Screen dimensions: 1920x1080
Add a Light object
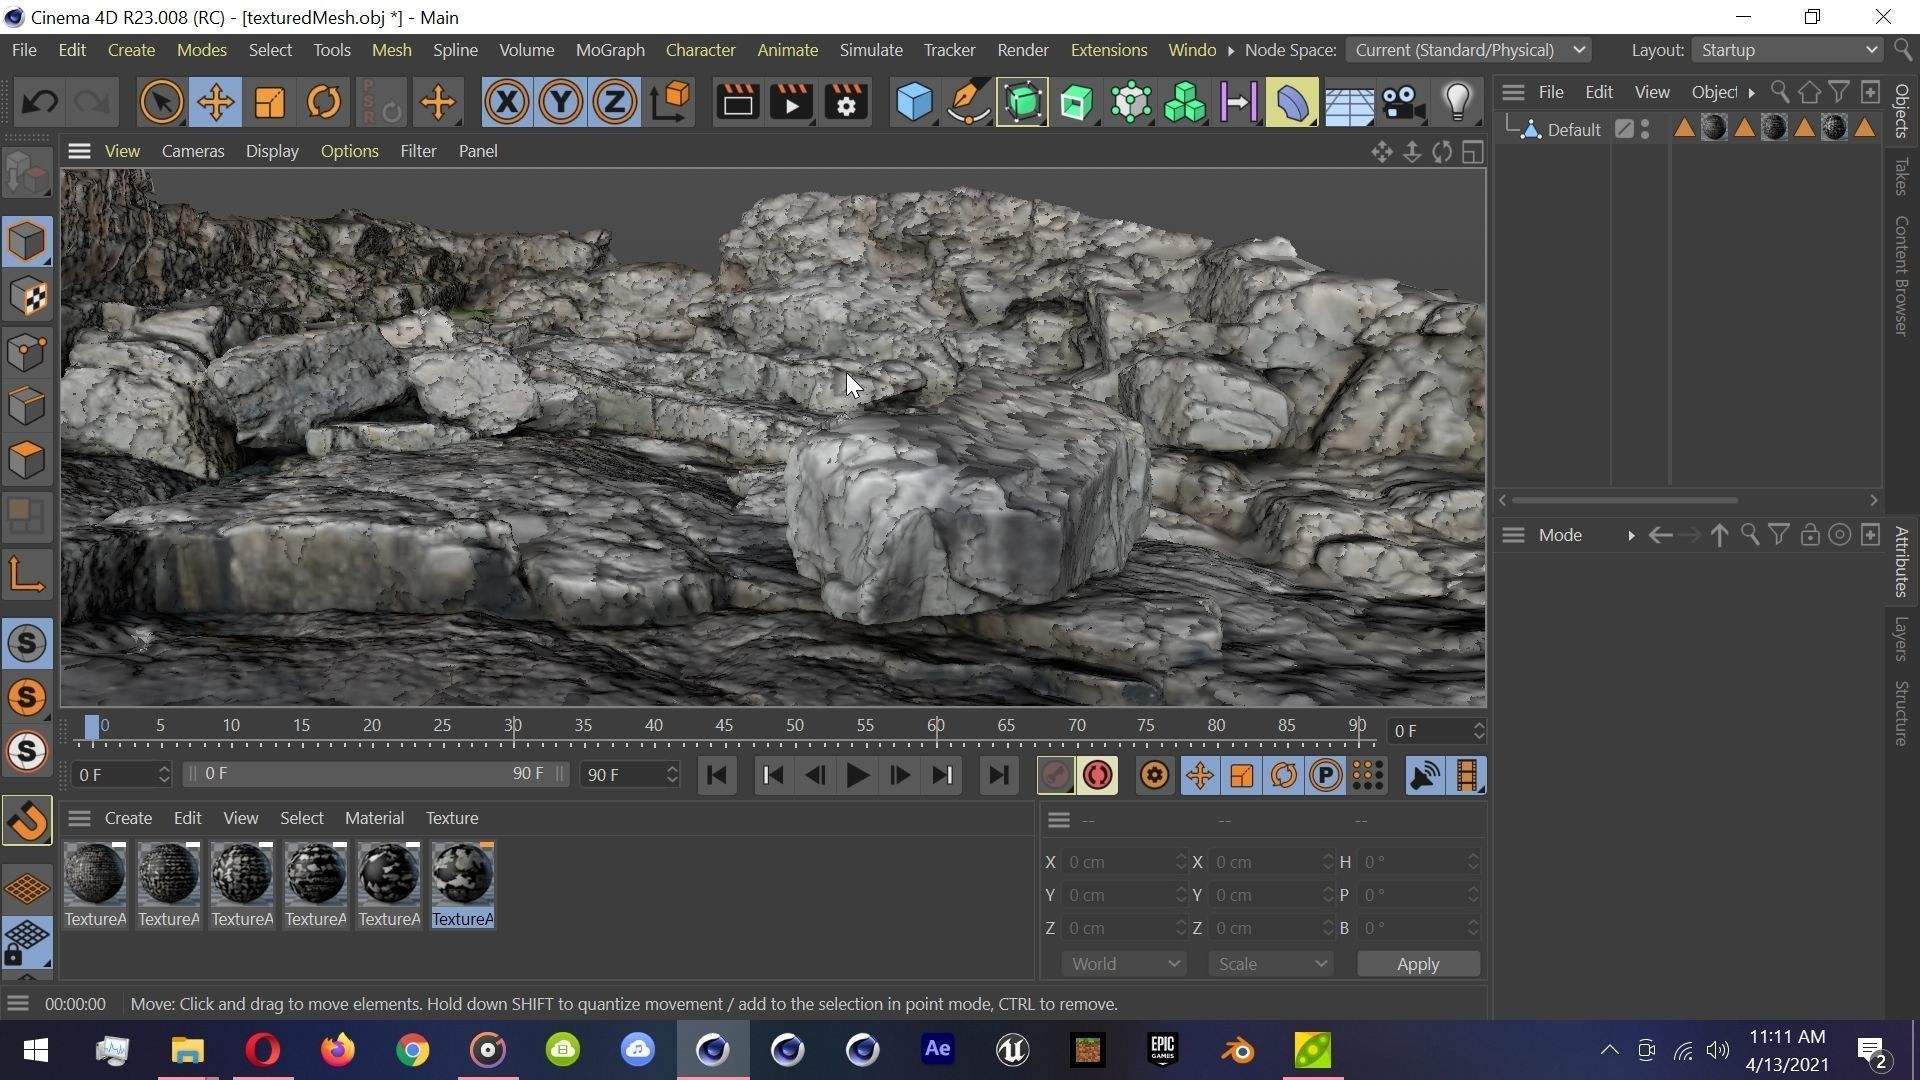tap(1457, 102)
